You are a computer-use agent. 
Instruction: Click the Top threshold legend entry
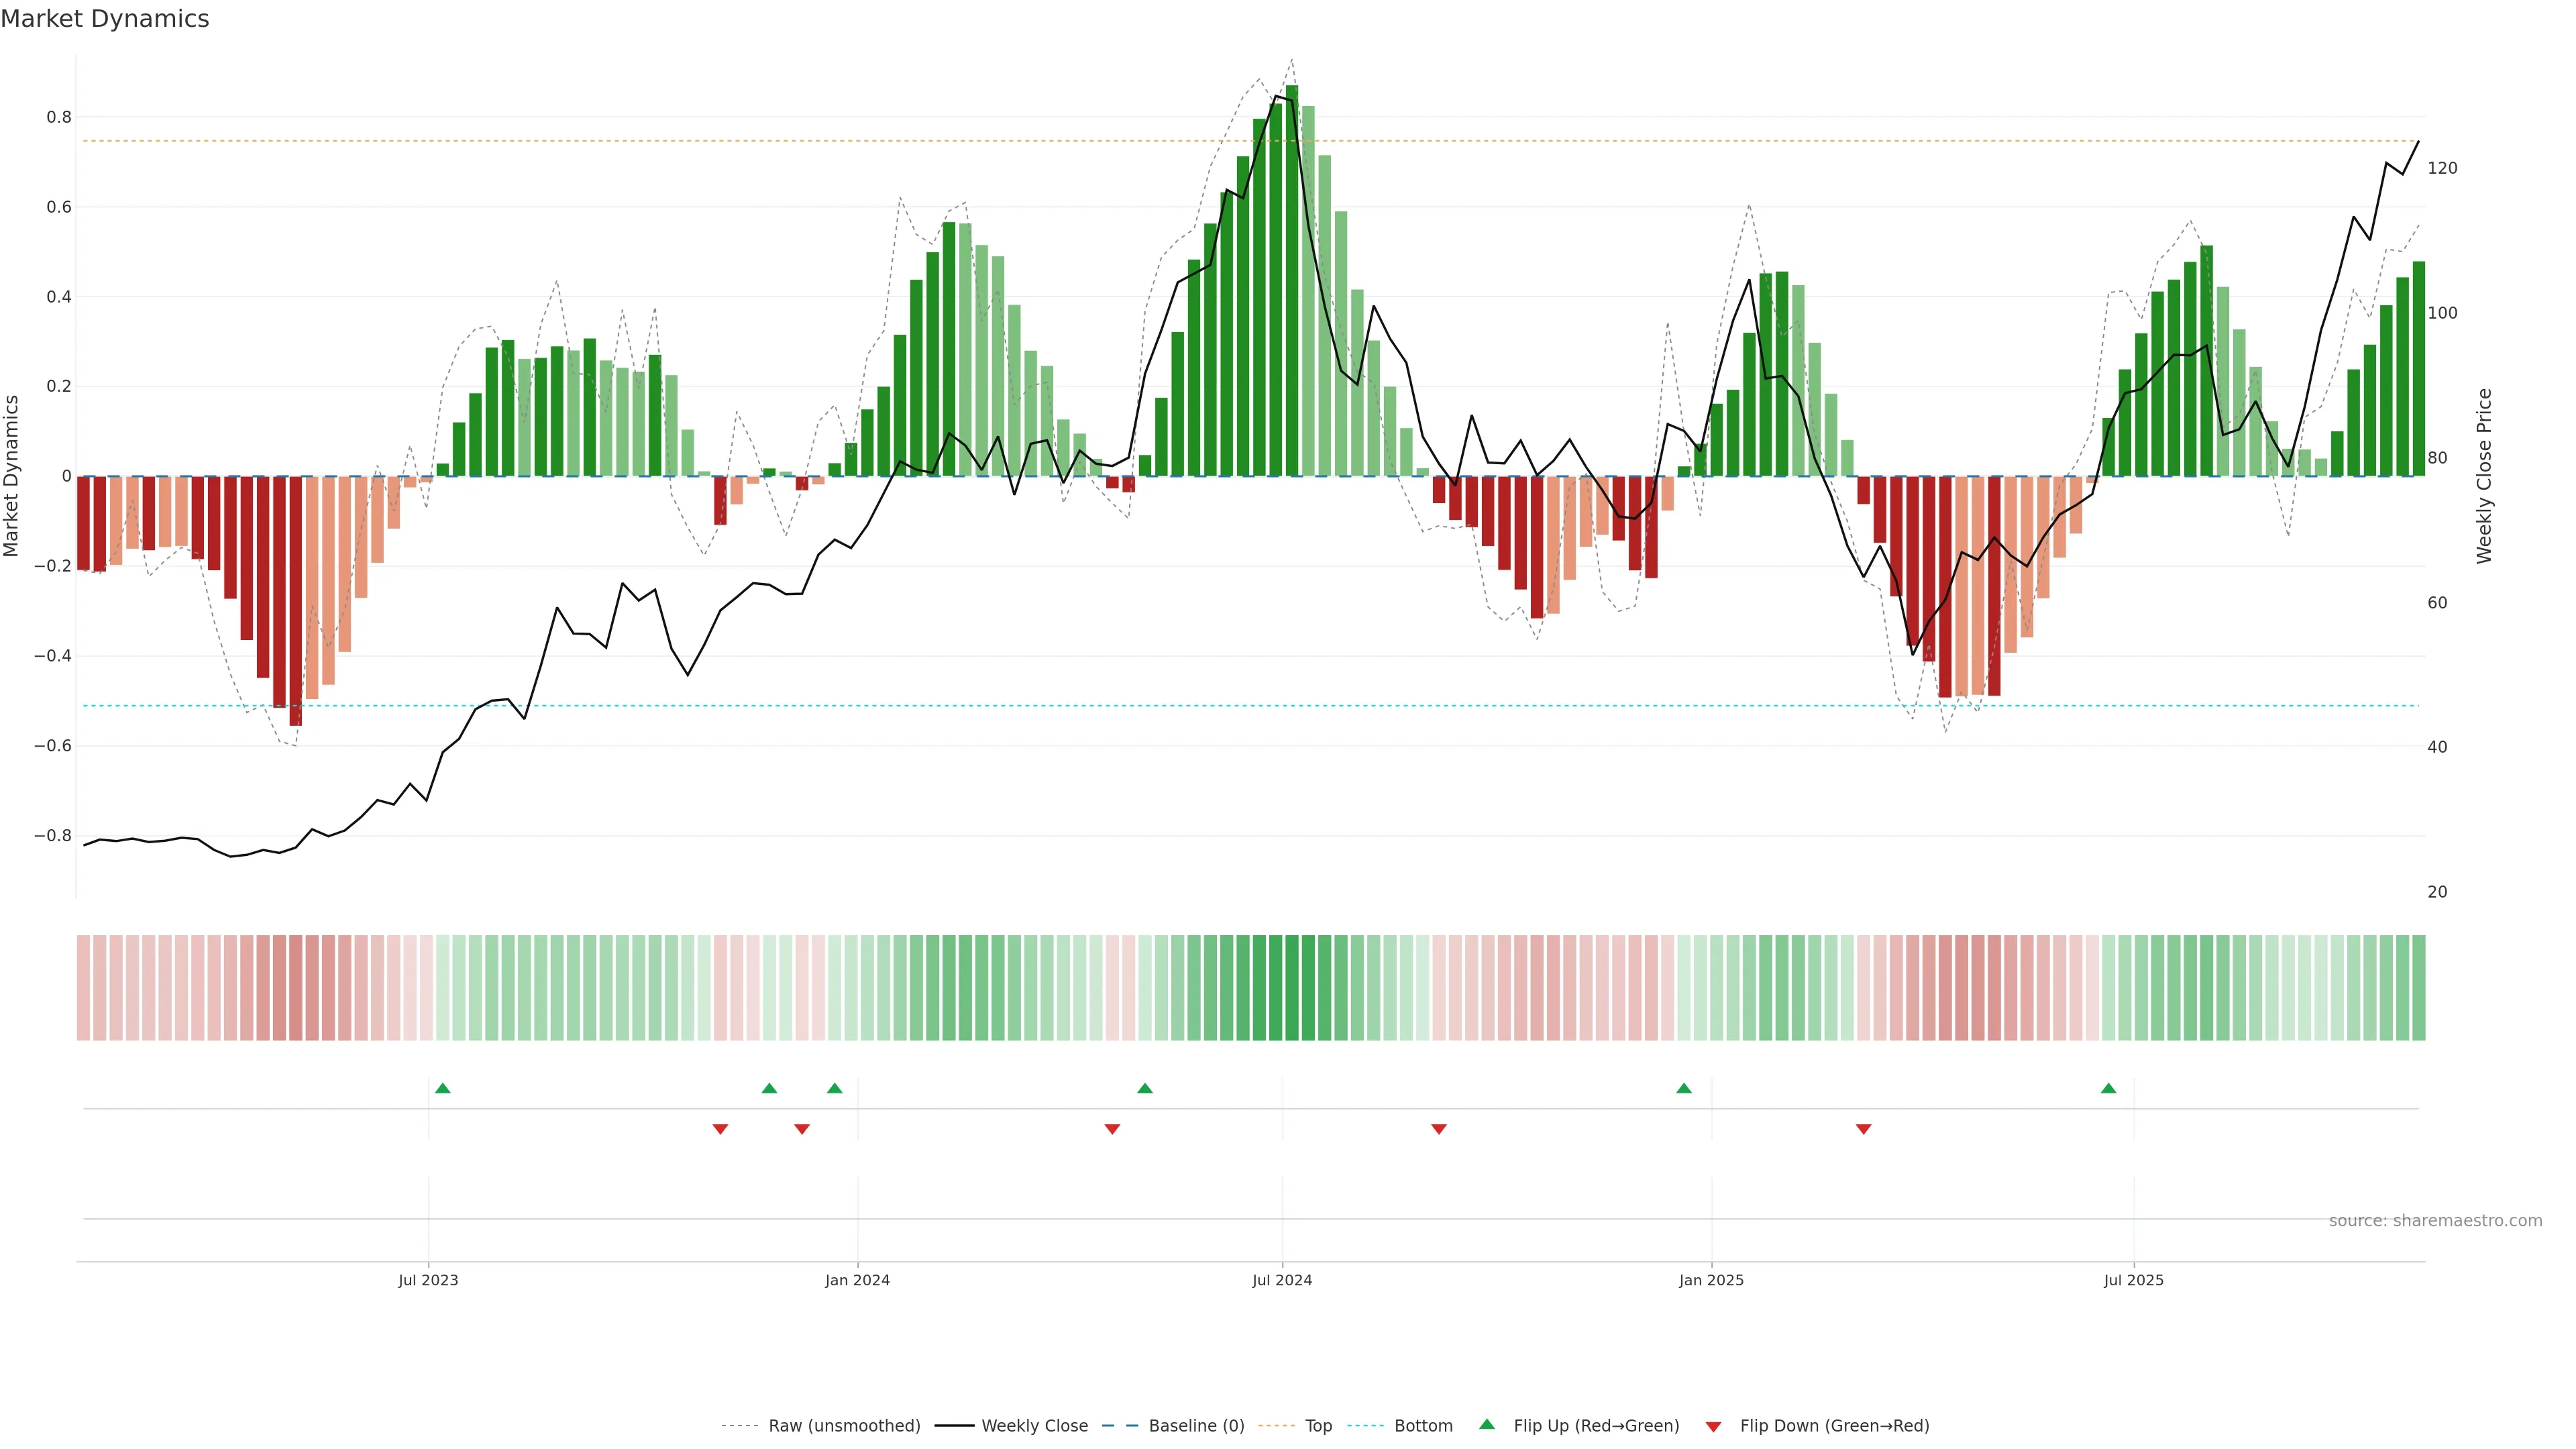pyautogui.click(x=1318, y=1426)
